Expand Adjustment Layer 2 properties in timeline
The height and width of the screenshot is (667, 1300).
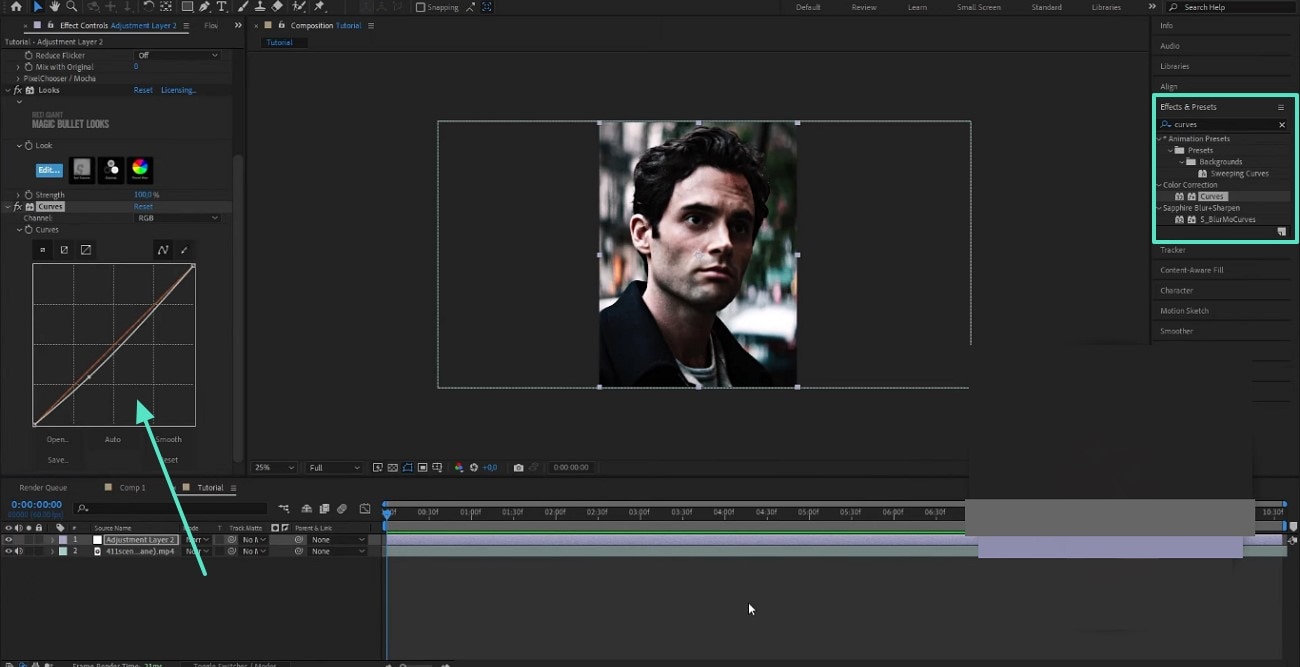(52, 540)
